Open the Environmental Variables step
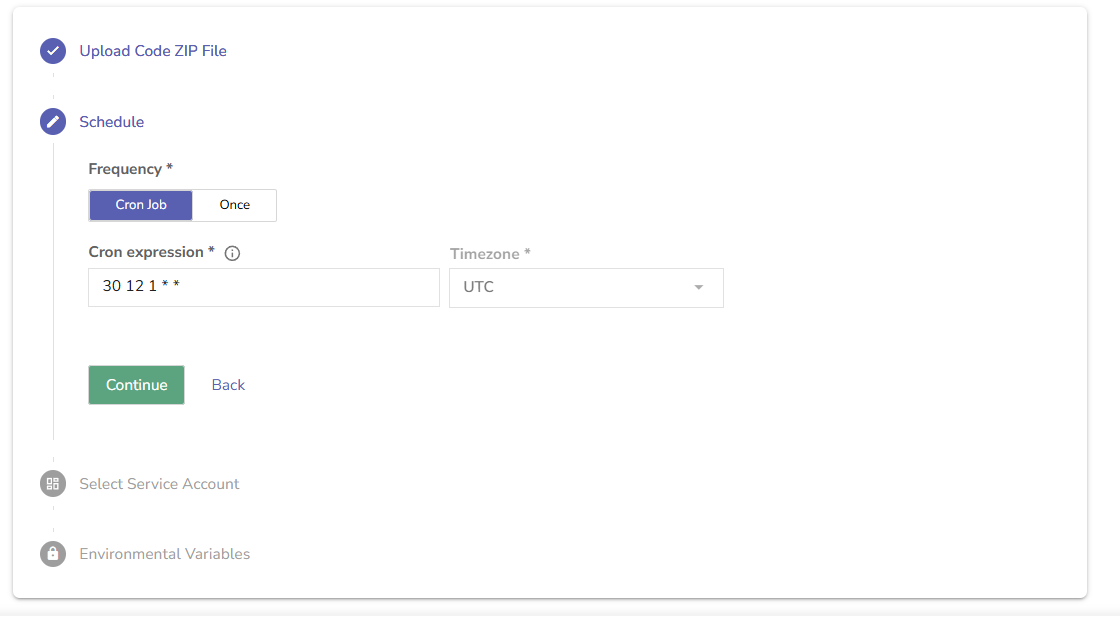Image resolution: width=1120 pixels, height=630 pixels. [165, 554]
